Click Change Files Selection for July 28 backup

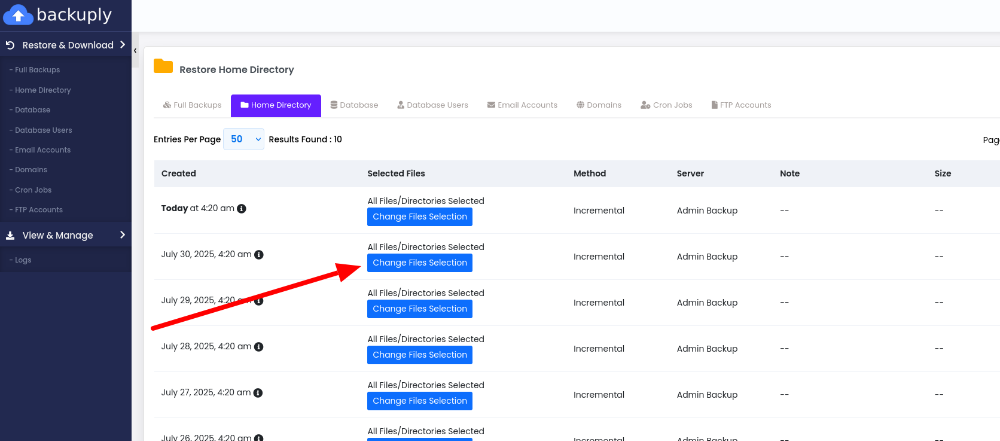[420, 355]
